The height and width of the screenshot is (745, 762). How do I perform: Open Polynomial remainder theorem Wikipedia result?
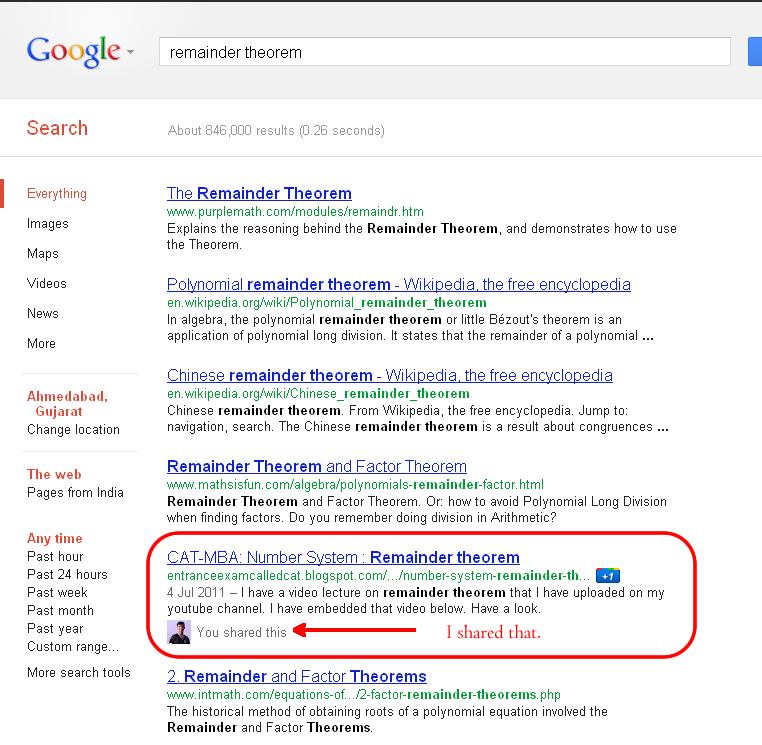[398, 284]
